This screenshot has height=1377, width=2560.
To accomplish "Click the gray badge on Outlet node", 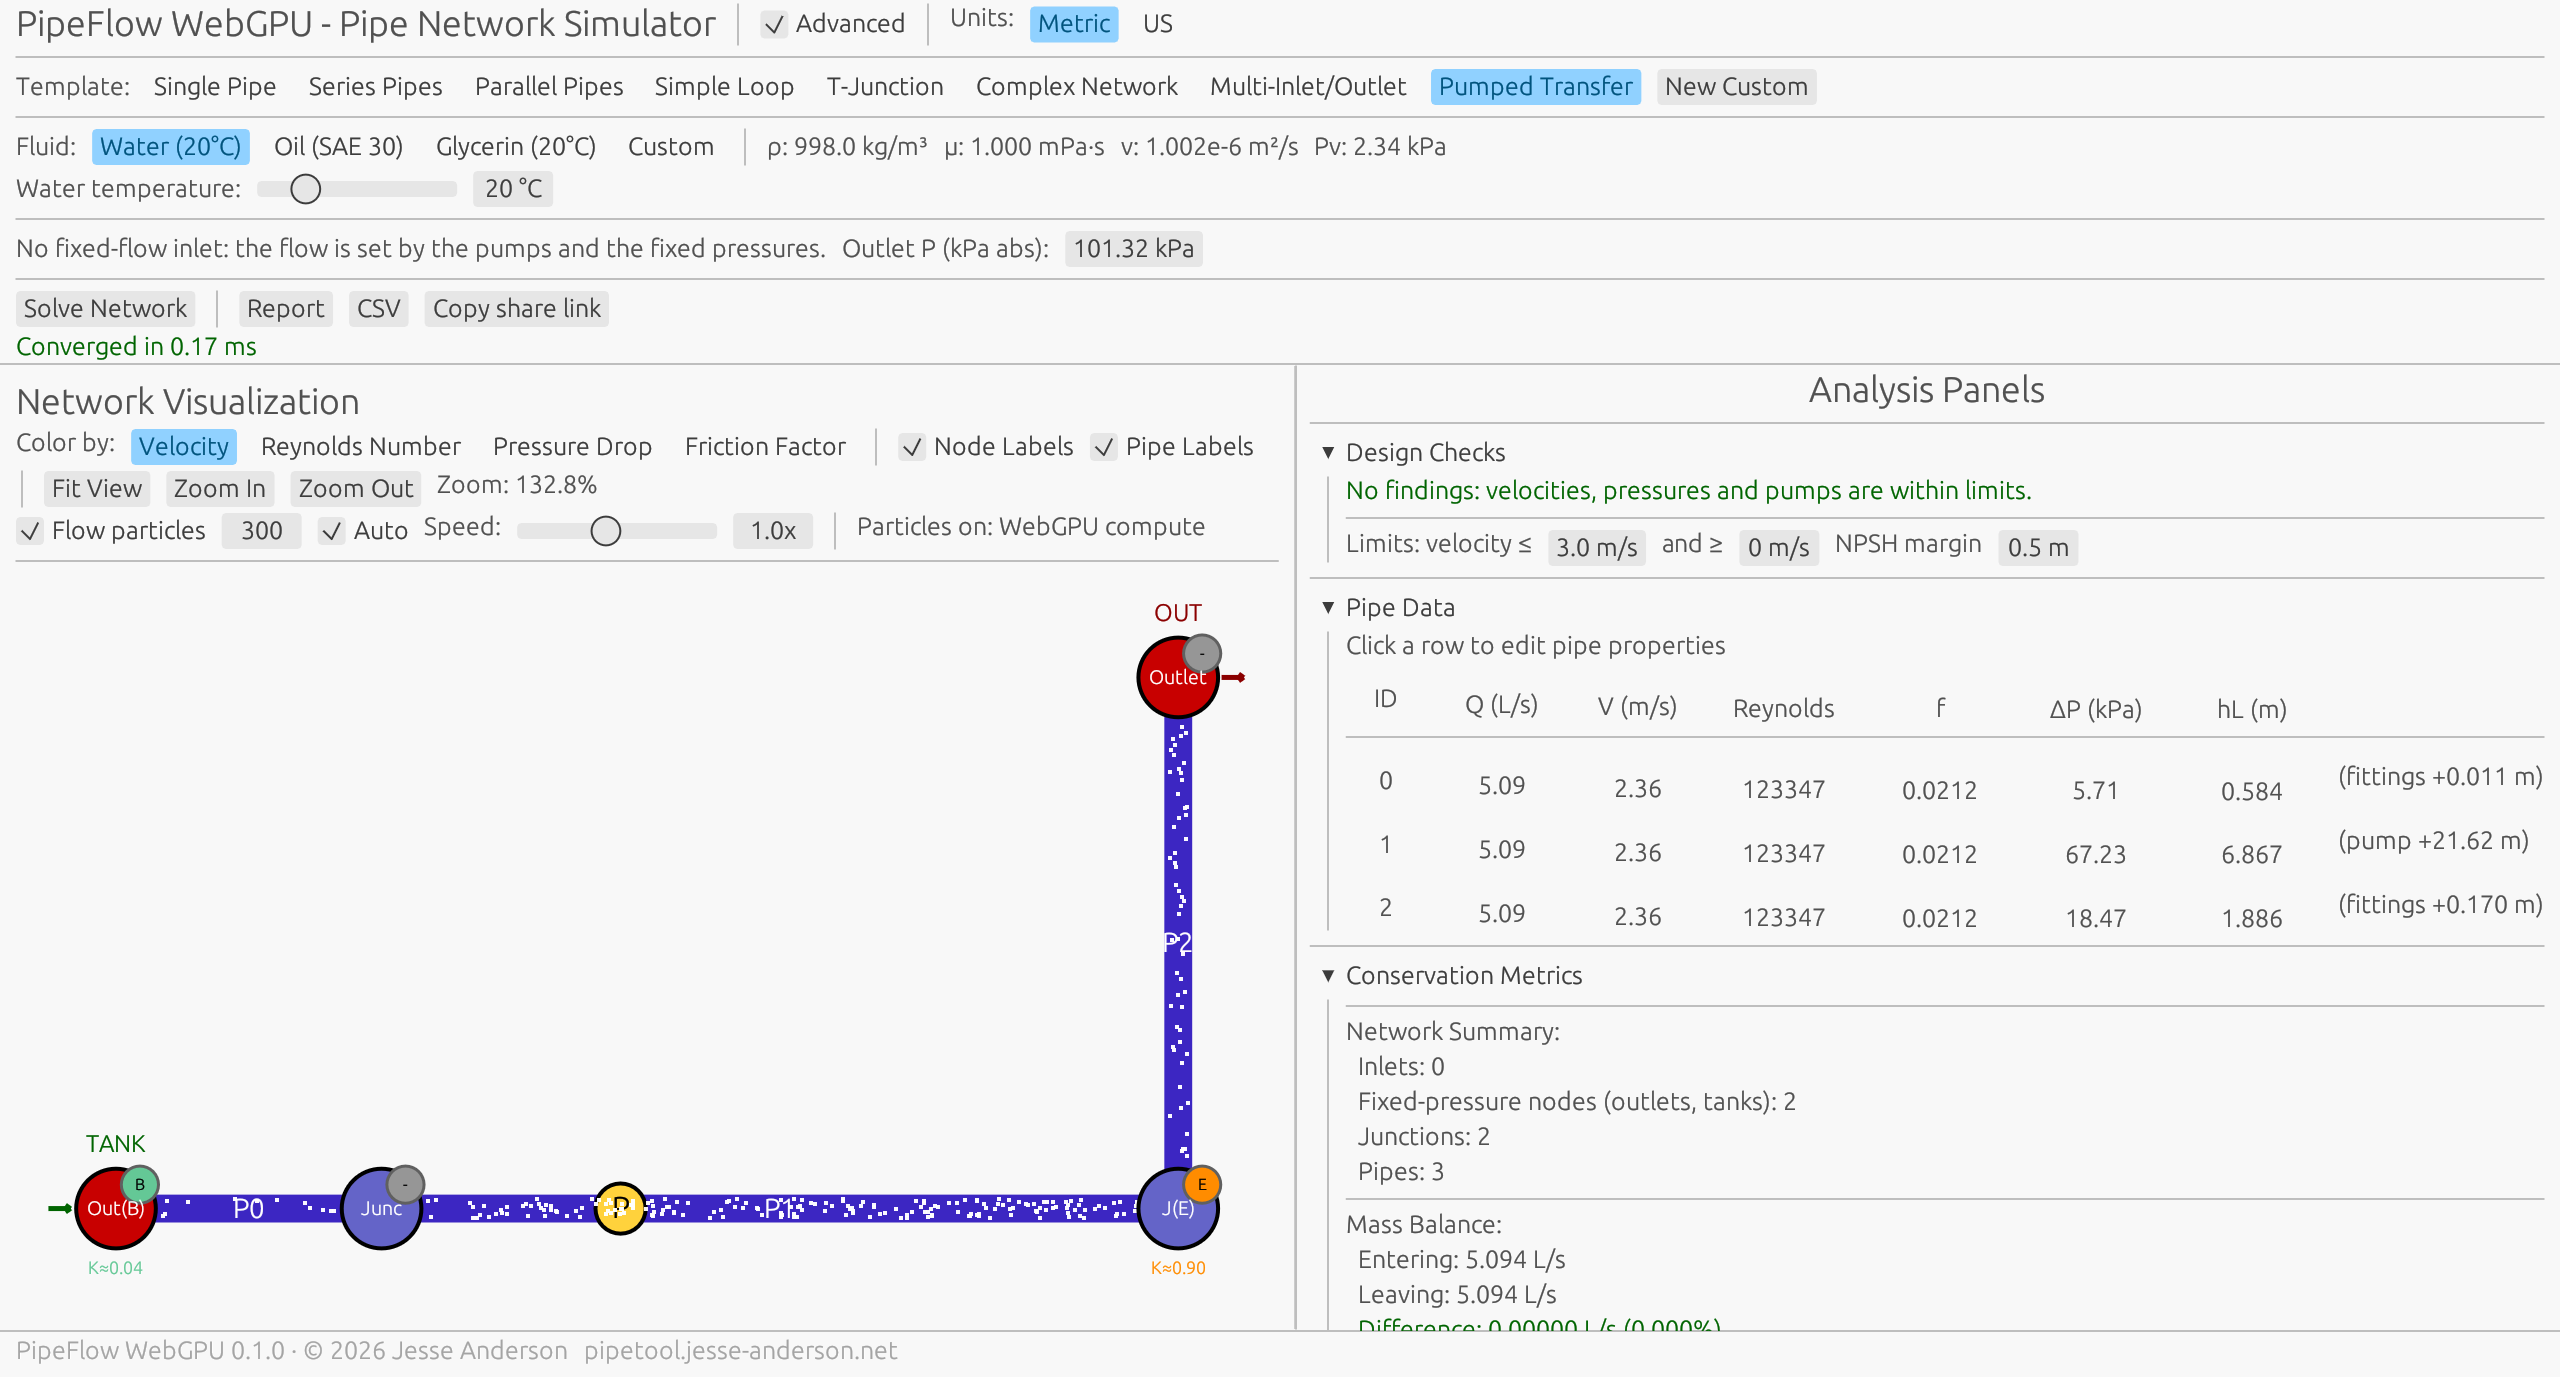I will pos(1202,653).
